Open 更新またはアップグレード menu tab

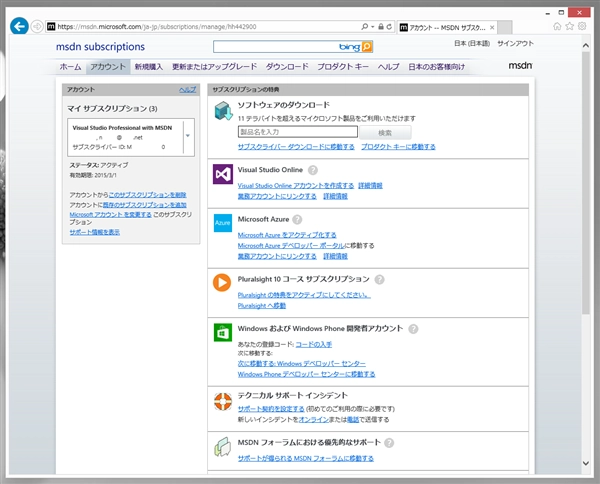click(x=214, y=67)
